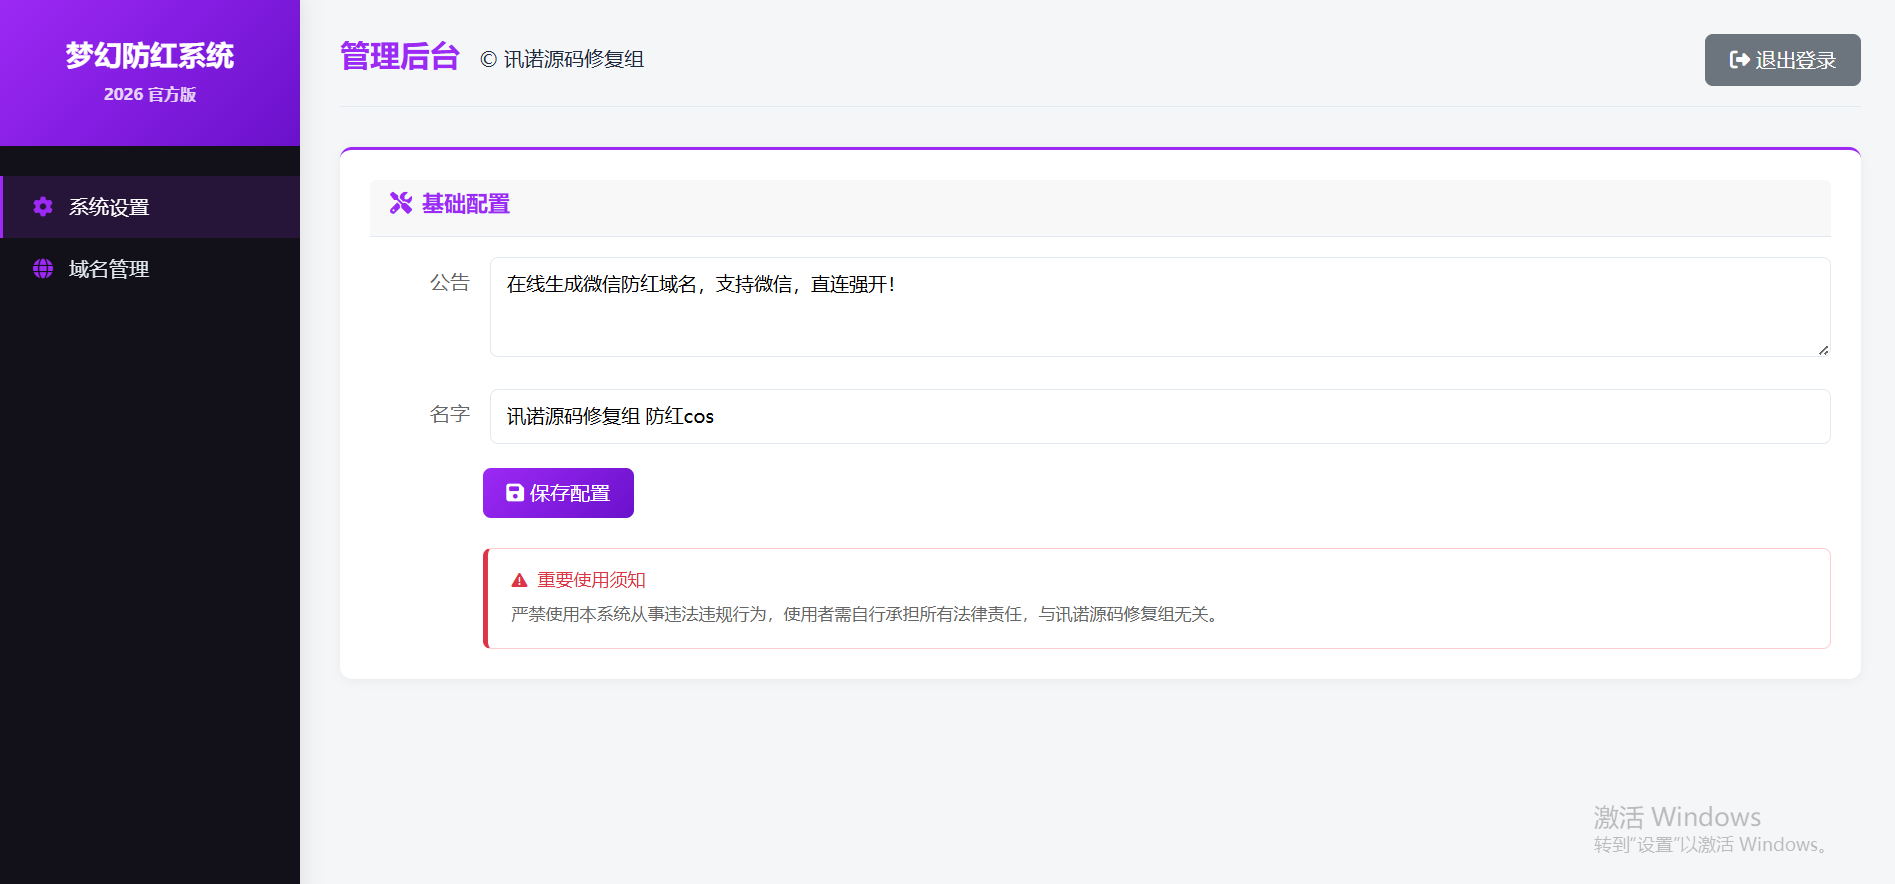Click into the 名字 input field
1895x884 pixels.
[x=1160, y=416]
